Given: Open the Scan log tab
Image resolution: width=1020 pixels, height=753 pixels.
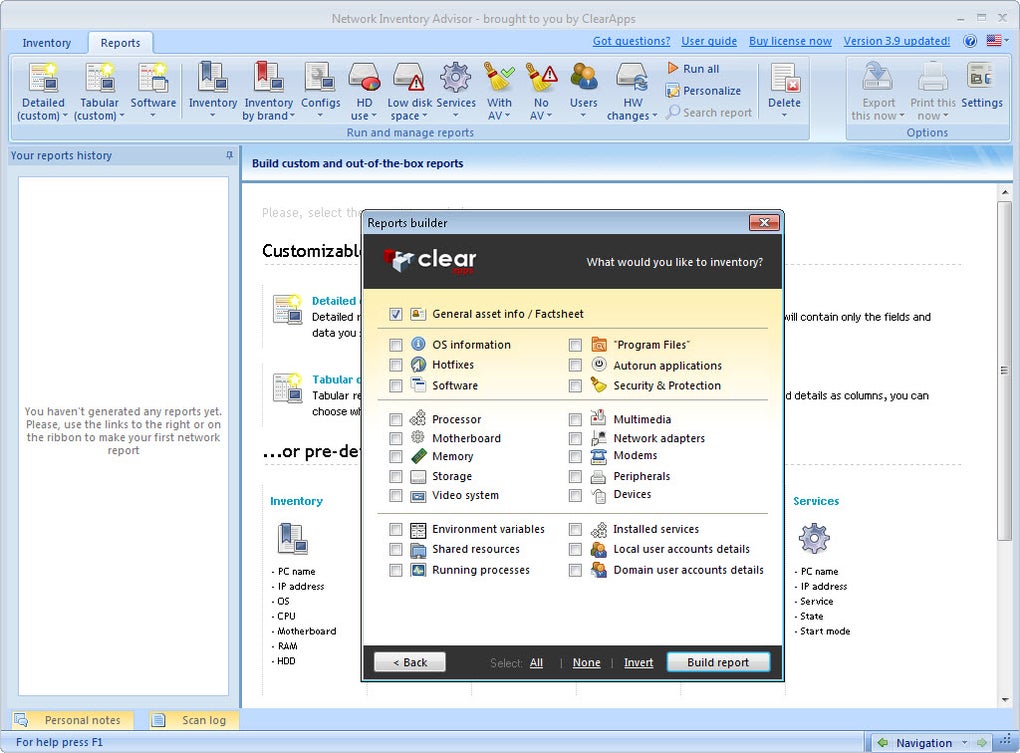Looking at the screenshot, I should pyautogui.click(x=193, y=720).
